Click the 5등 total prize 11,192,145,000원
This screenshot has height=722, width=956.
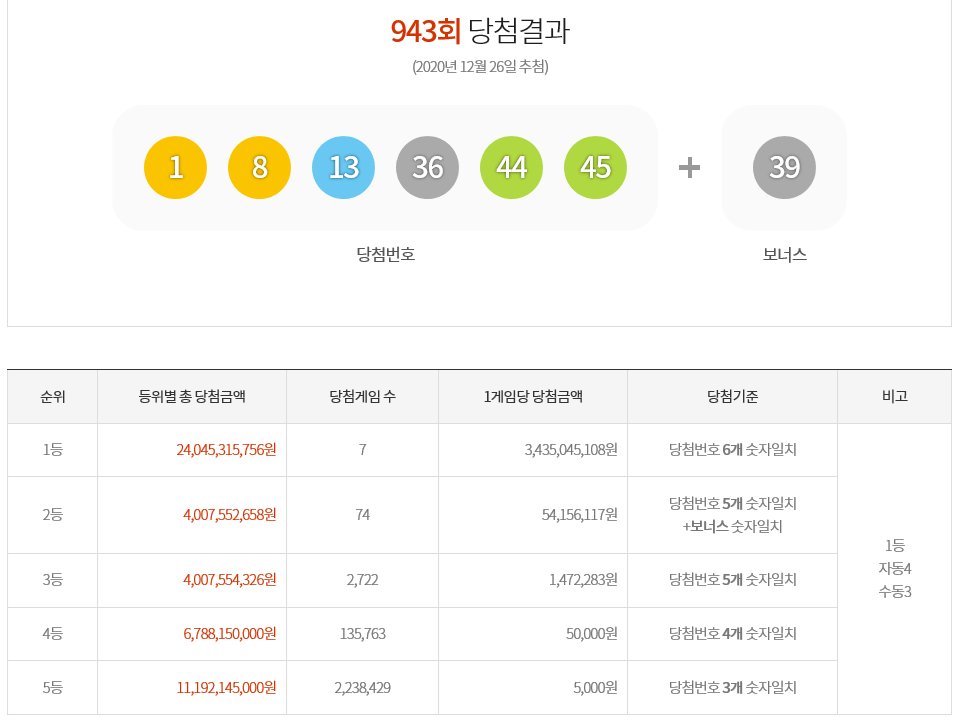226,688
